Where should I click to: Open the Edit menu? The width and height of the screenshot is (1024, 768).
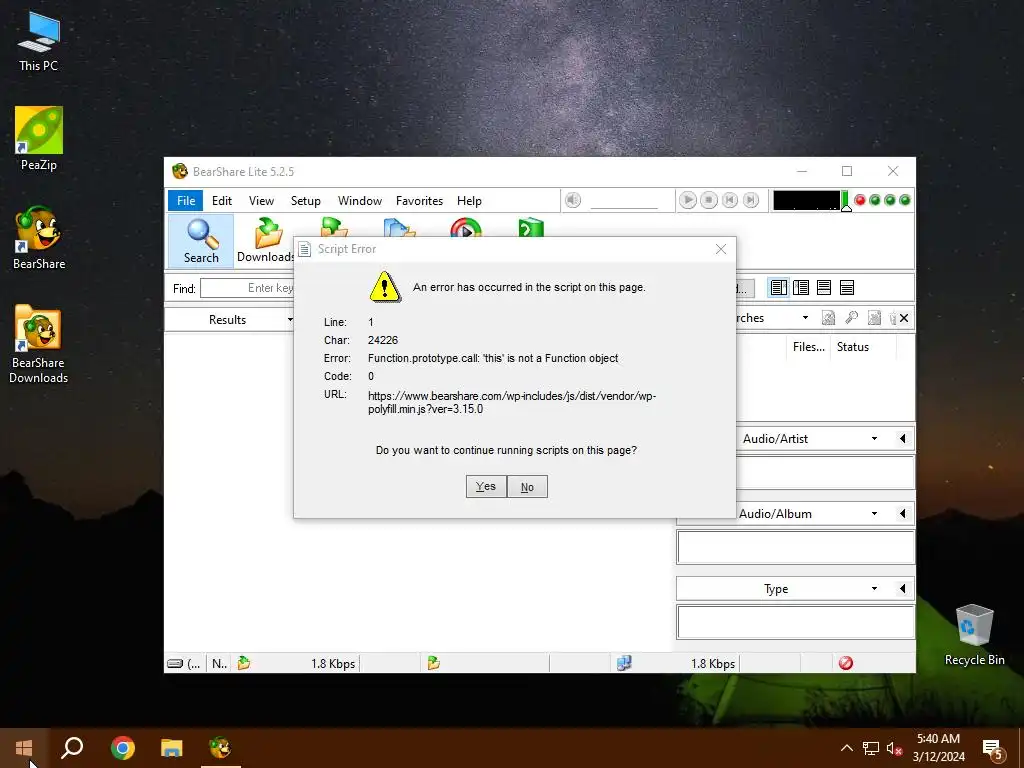coord(222,200)
